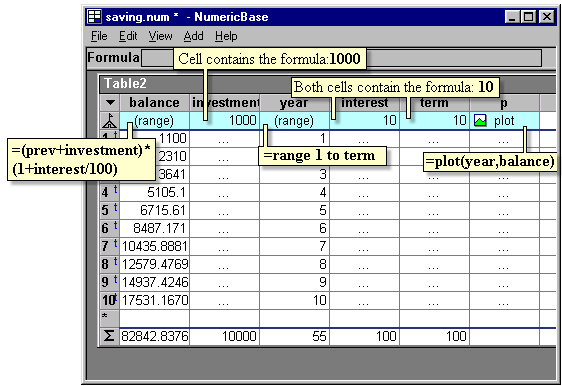Open the View menu
Image resolution: width=562 pixels, height=386 pixels.
point(160,36)
